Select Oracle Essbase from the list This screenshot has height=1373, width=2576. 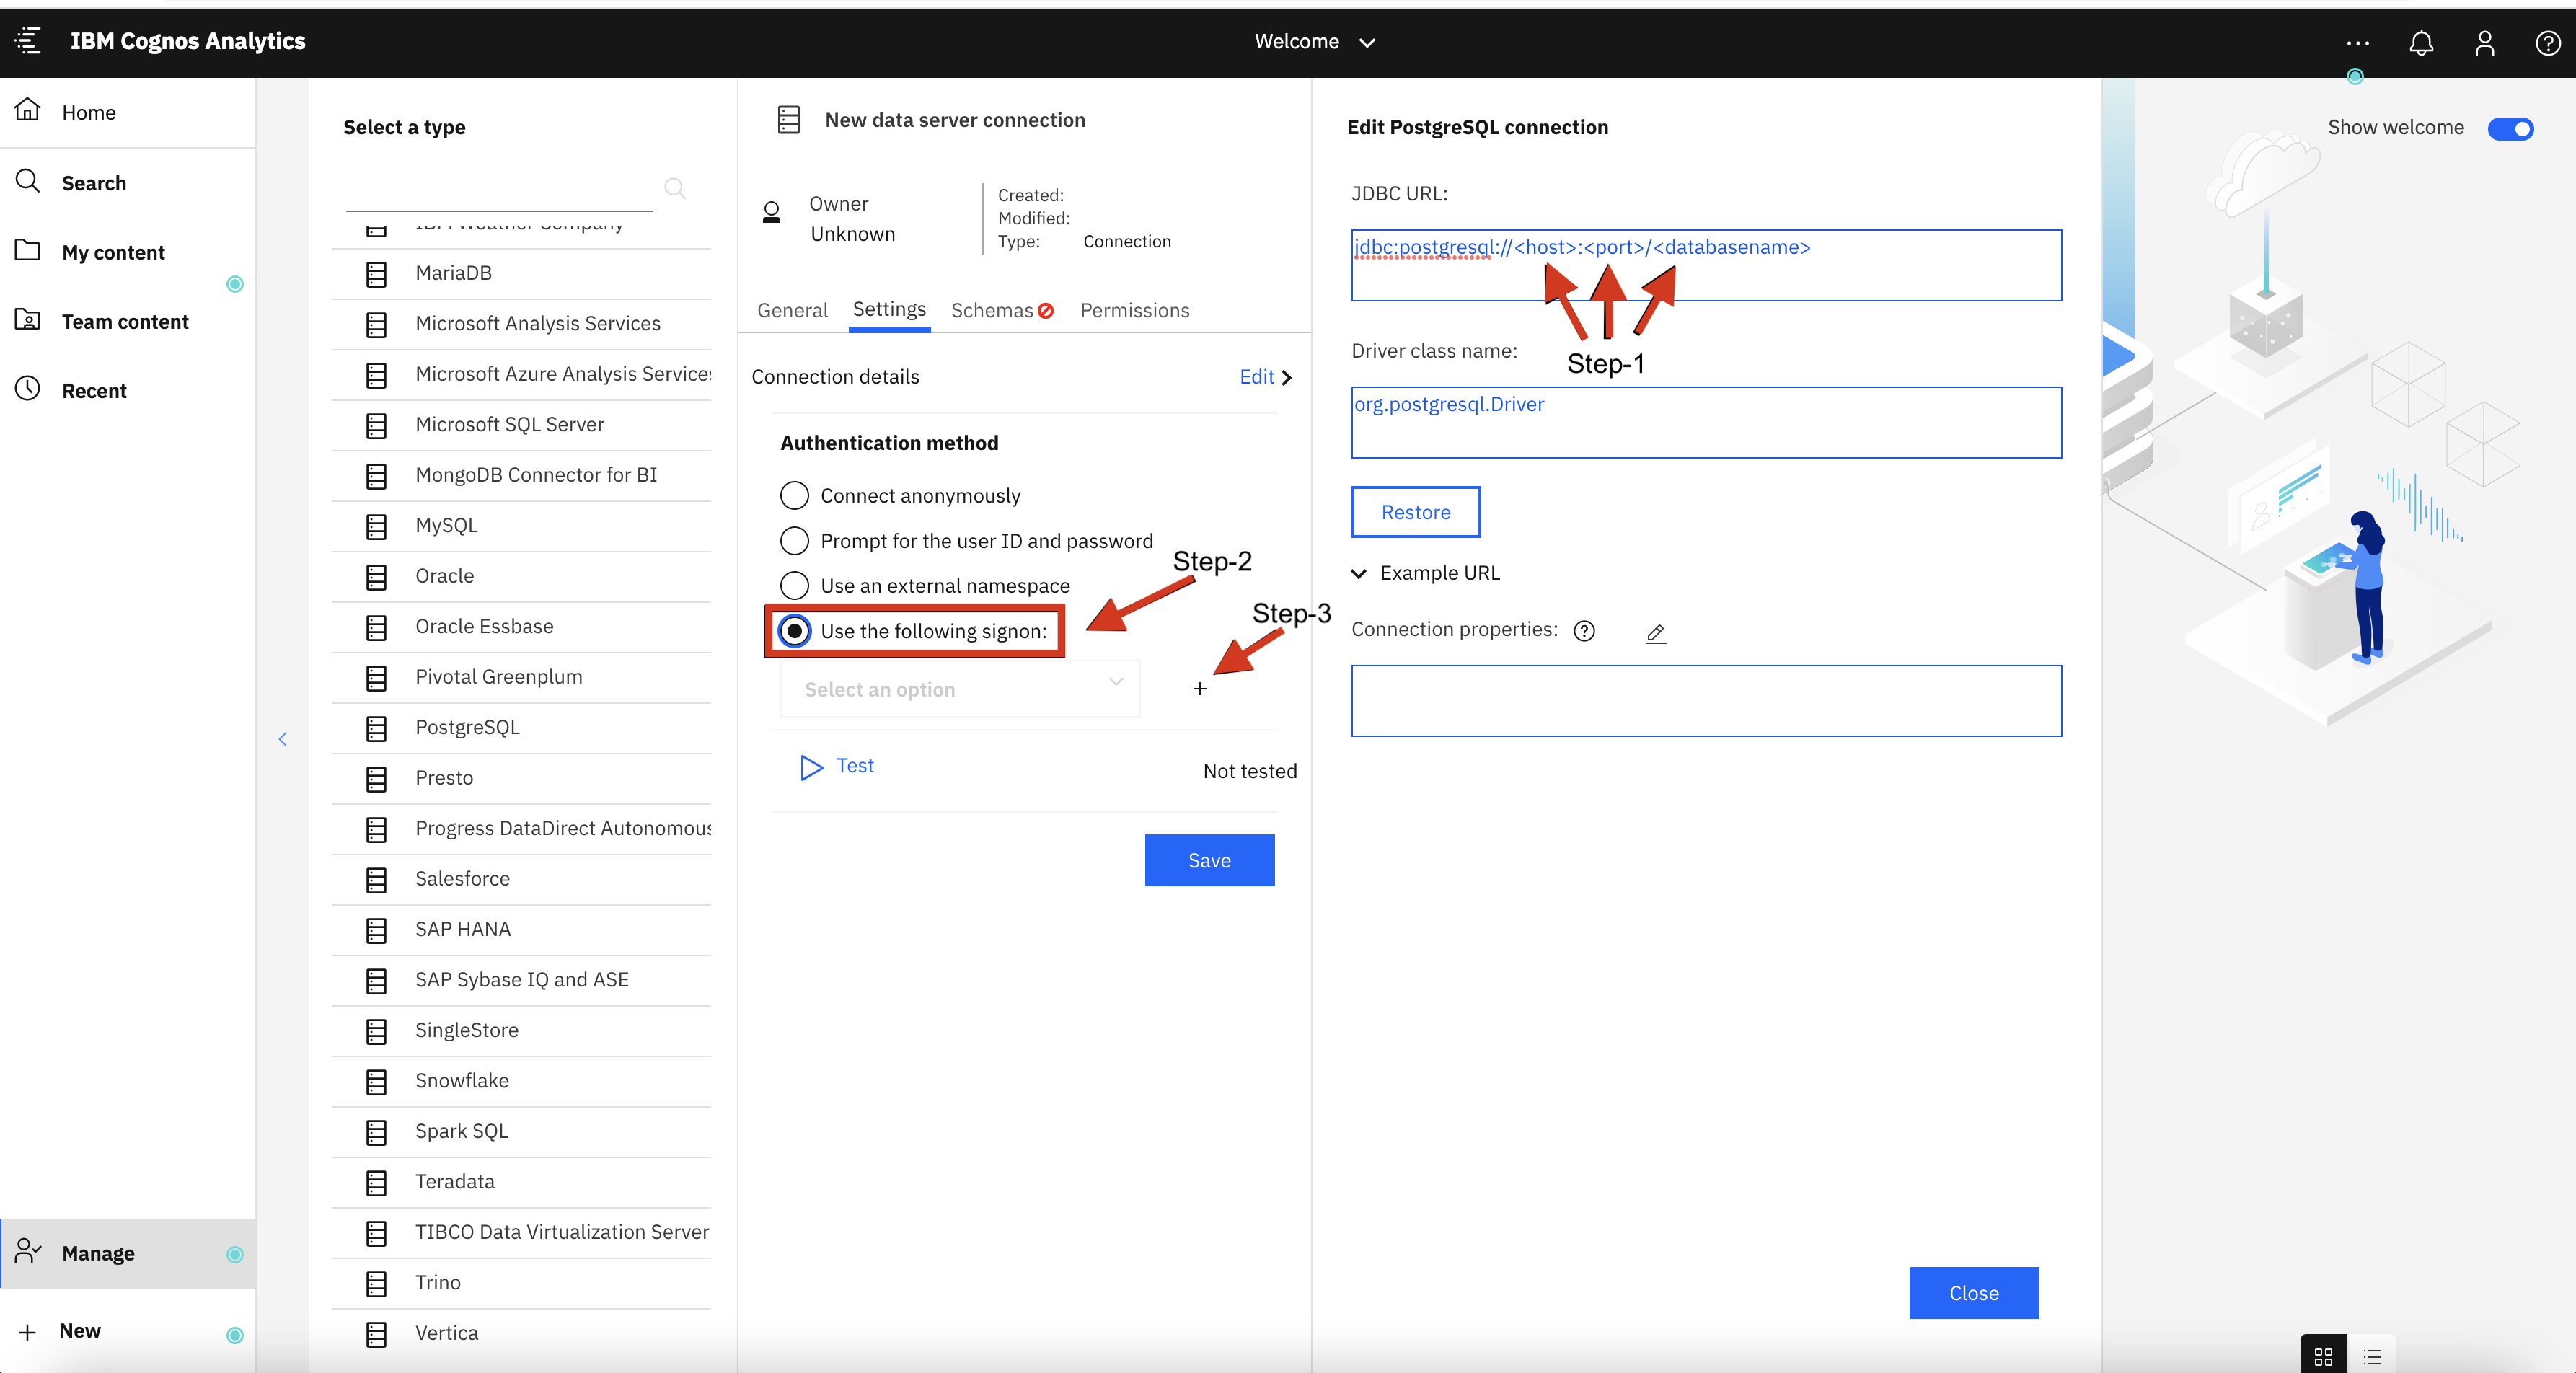(x=521, y=627)
